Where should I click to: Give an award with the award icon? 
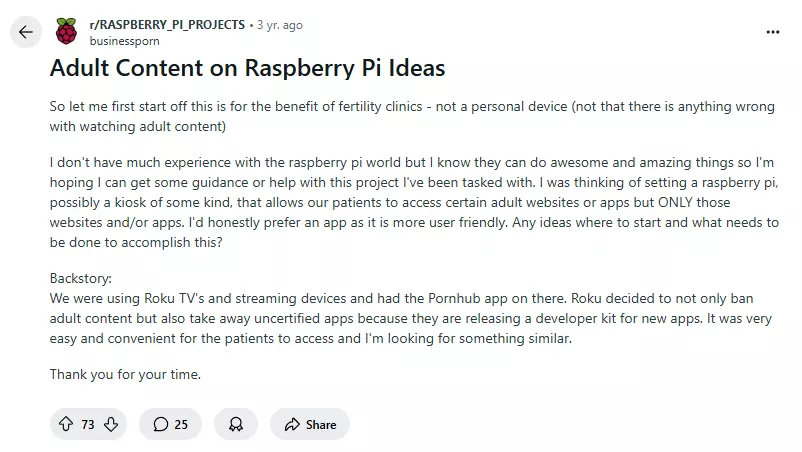[x=236, y=424]
